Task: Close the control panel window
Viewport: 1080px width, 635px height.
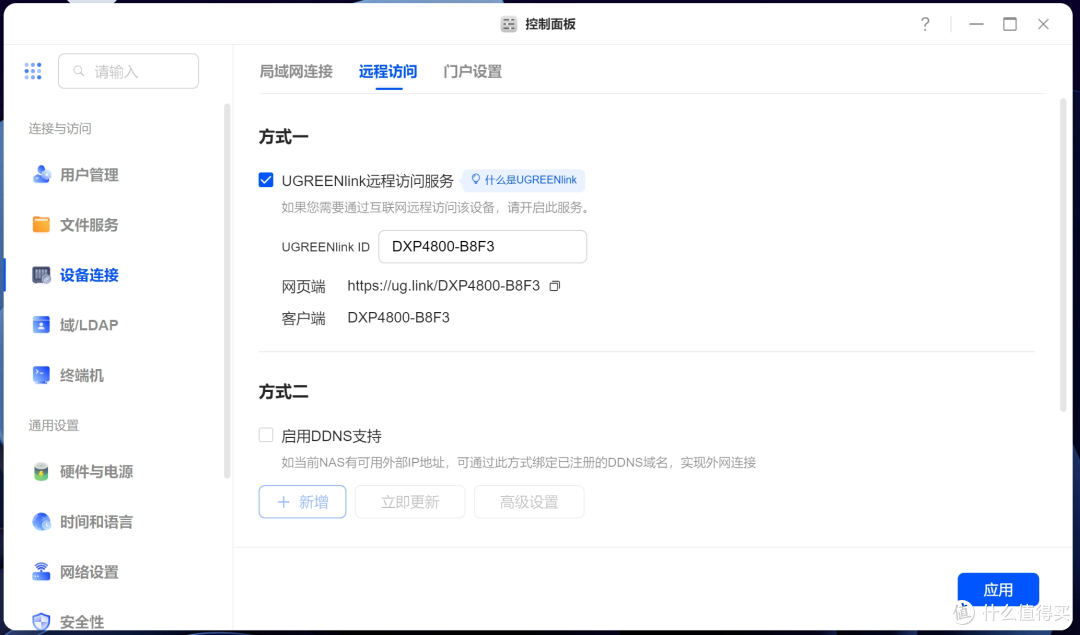Action: 1043,24
